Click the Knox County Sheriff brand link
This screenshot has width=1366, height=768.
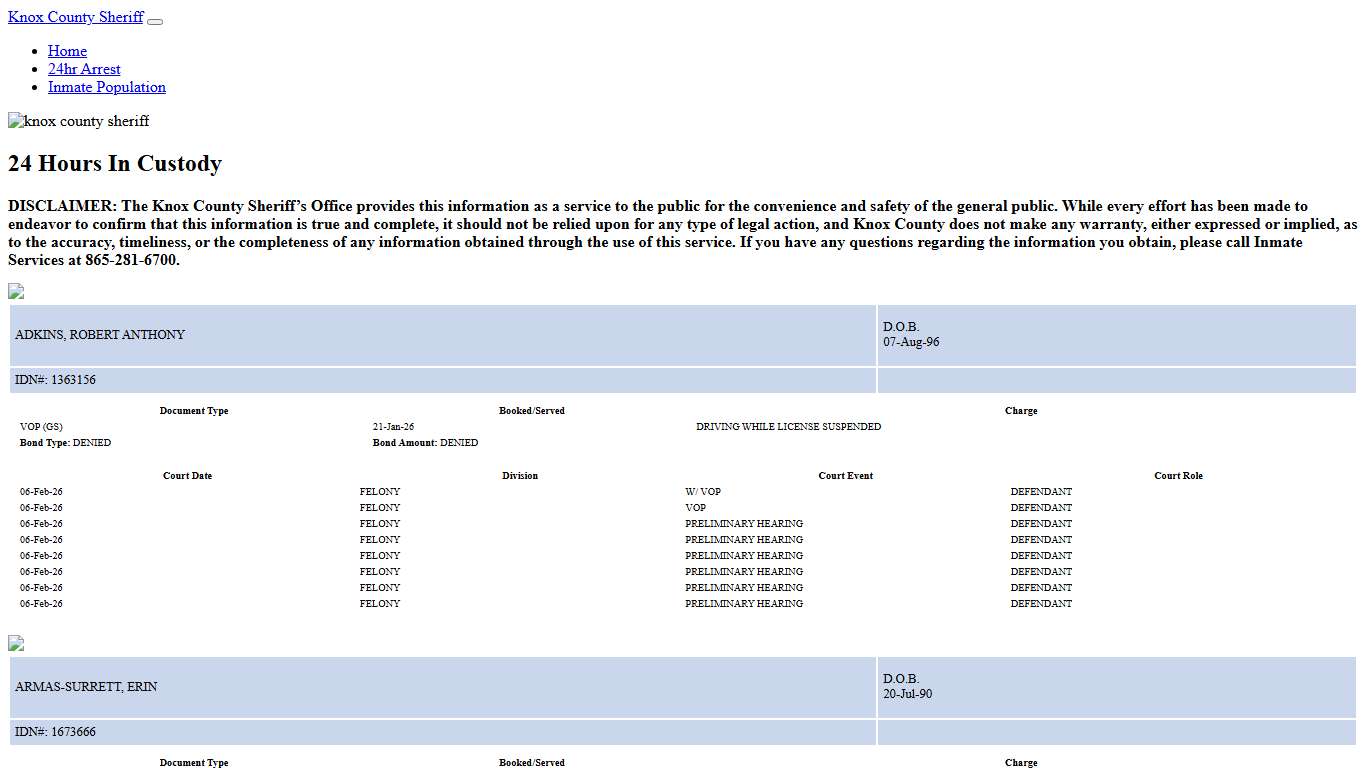[x=76, y=17]
